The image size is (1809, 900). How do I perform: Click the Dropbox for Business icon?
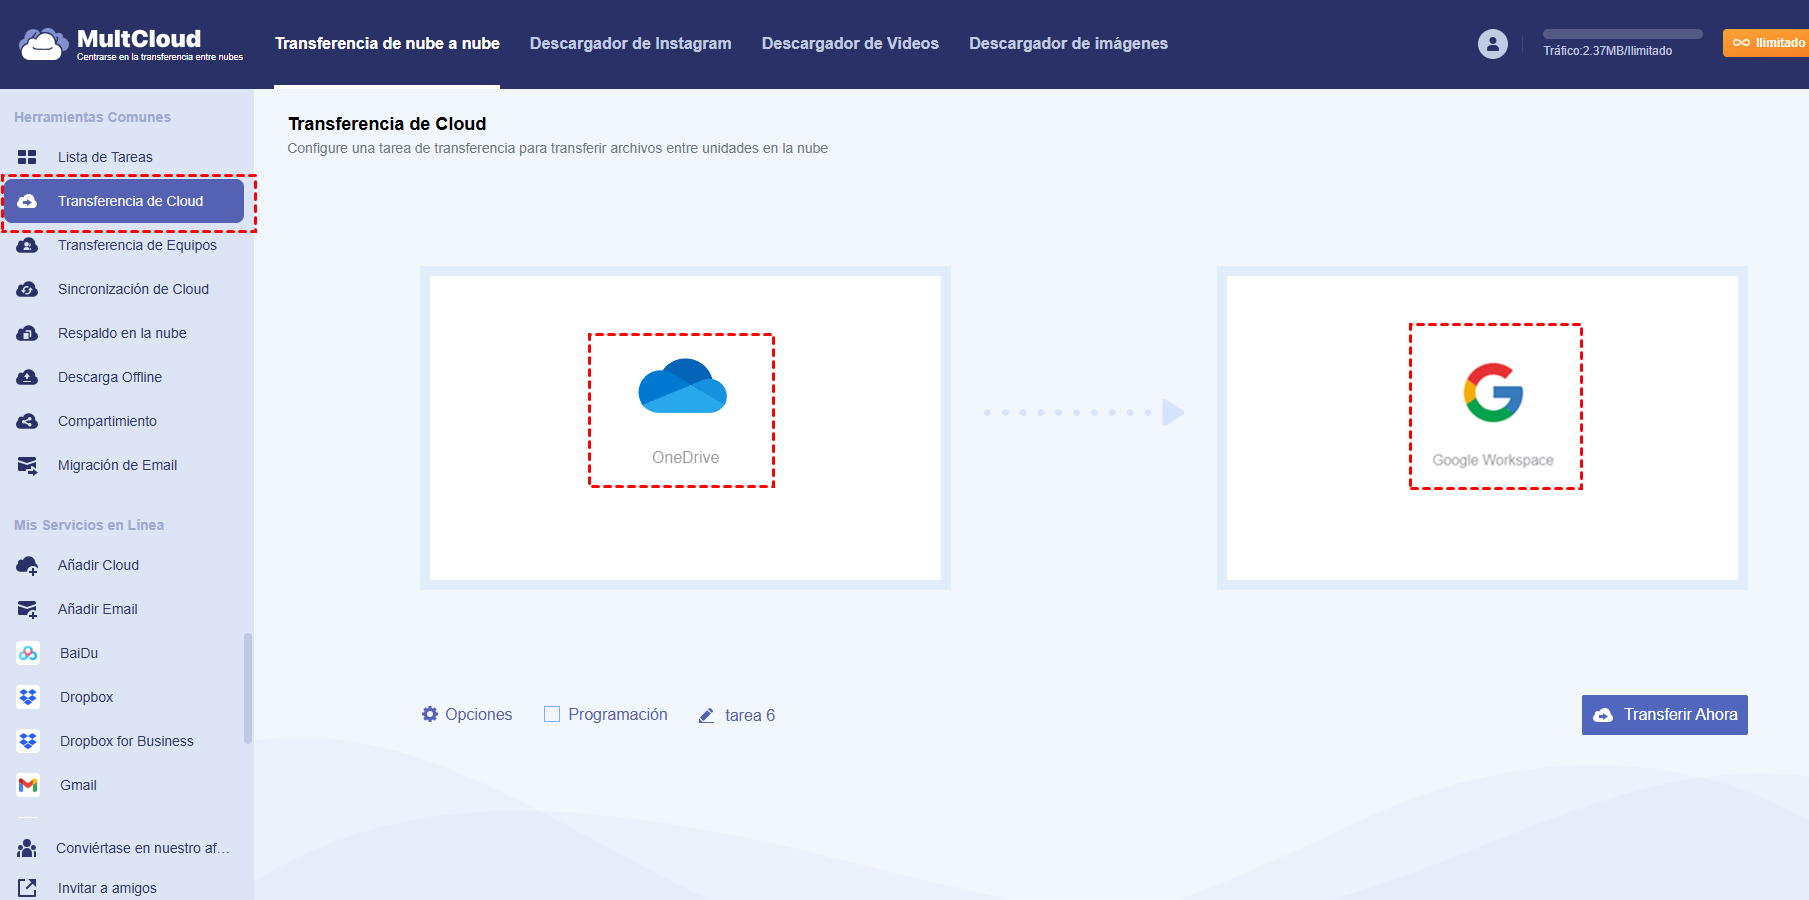point(28,741)
